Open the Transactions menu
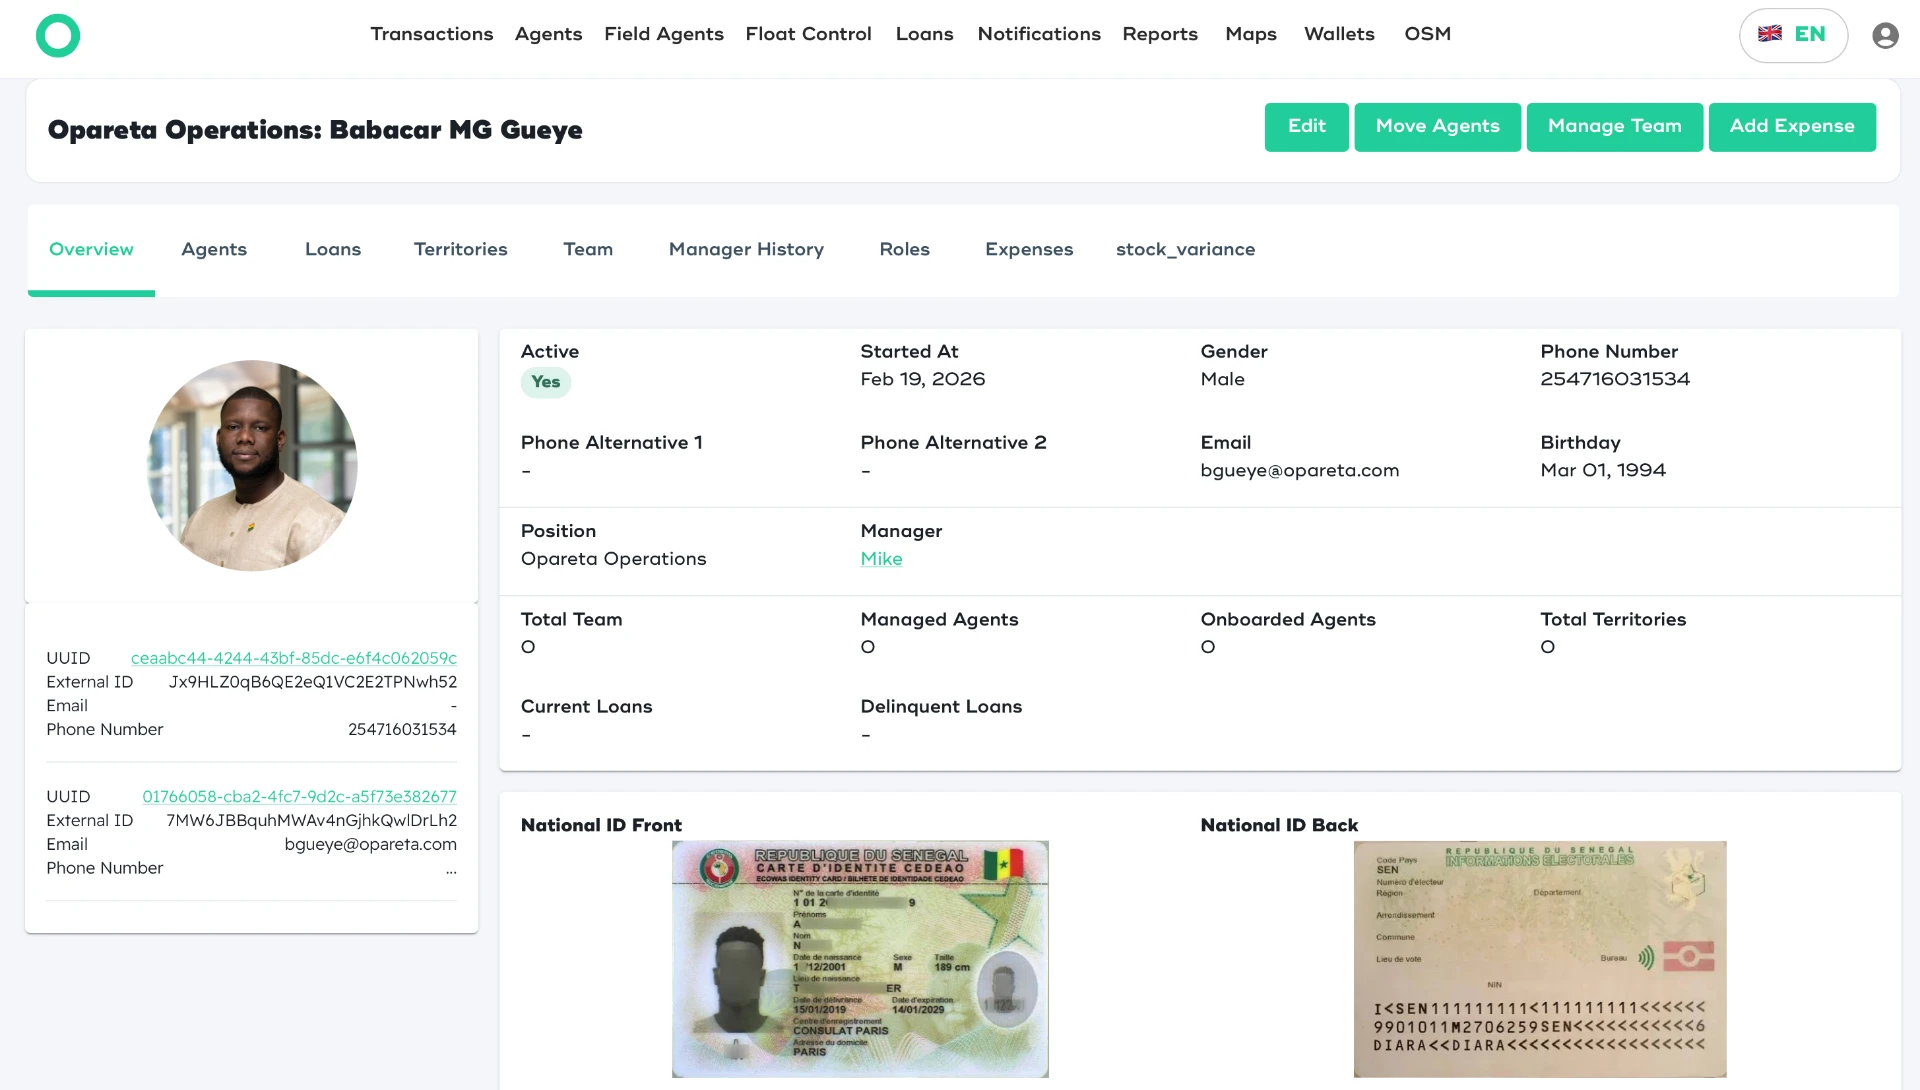1920x1090 pixels. pos(432,34)
